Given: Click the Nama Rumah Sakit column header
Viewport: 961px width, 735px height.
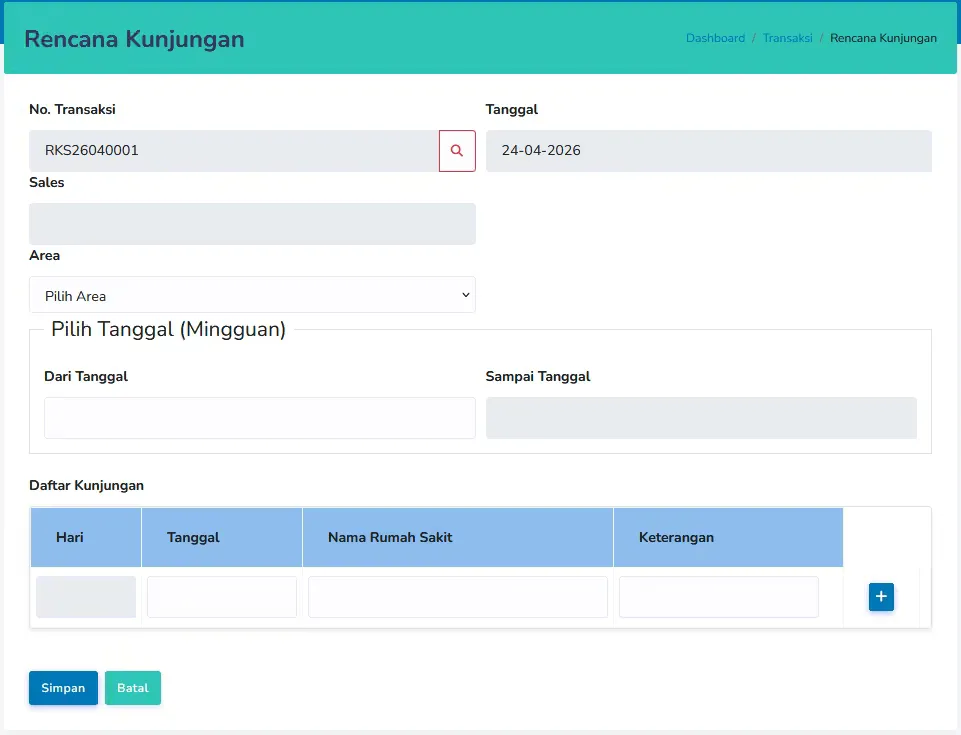Looking at the screenshot, I should coord(458,538).
